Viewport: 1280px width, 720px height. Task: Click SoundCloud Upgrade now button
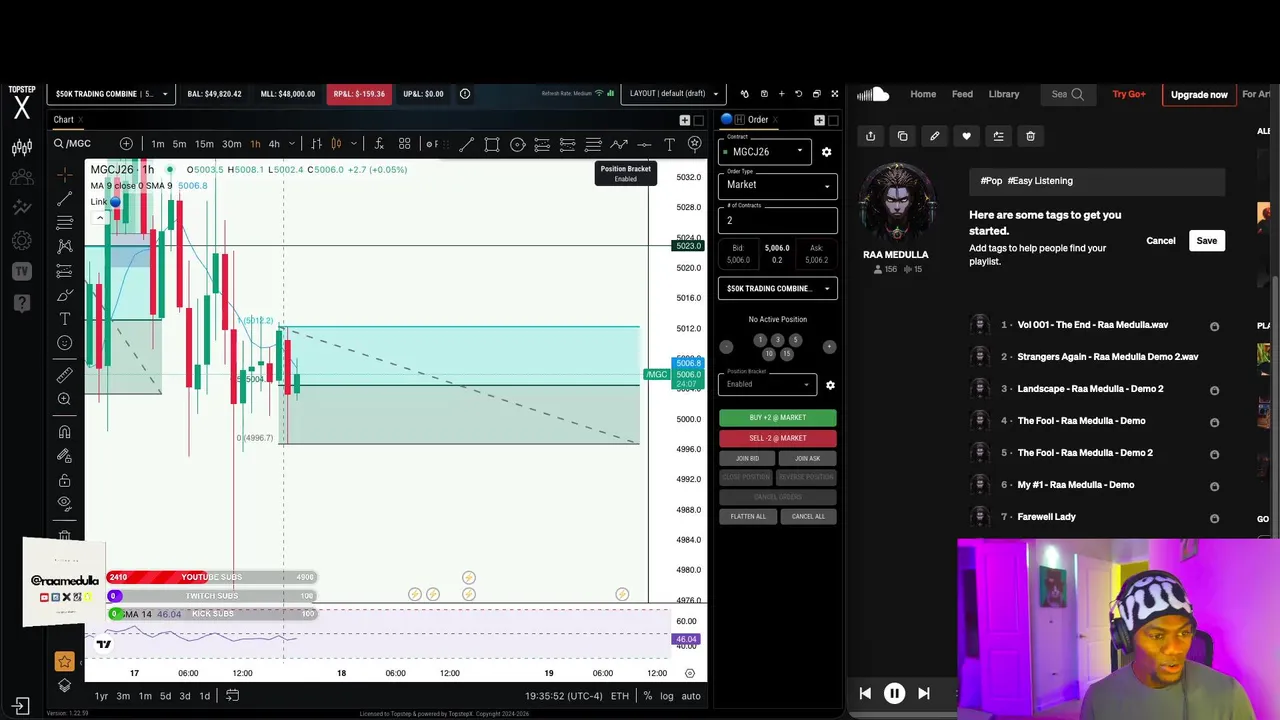pyautogui.click(x=1199, y=95)
